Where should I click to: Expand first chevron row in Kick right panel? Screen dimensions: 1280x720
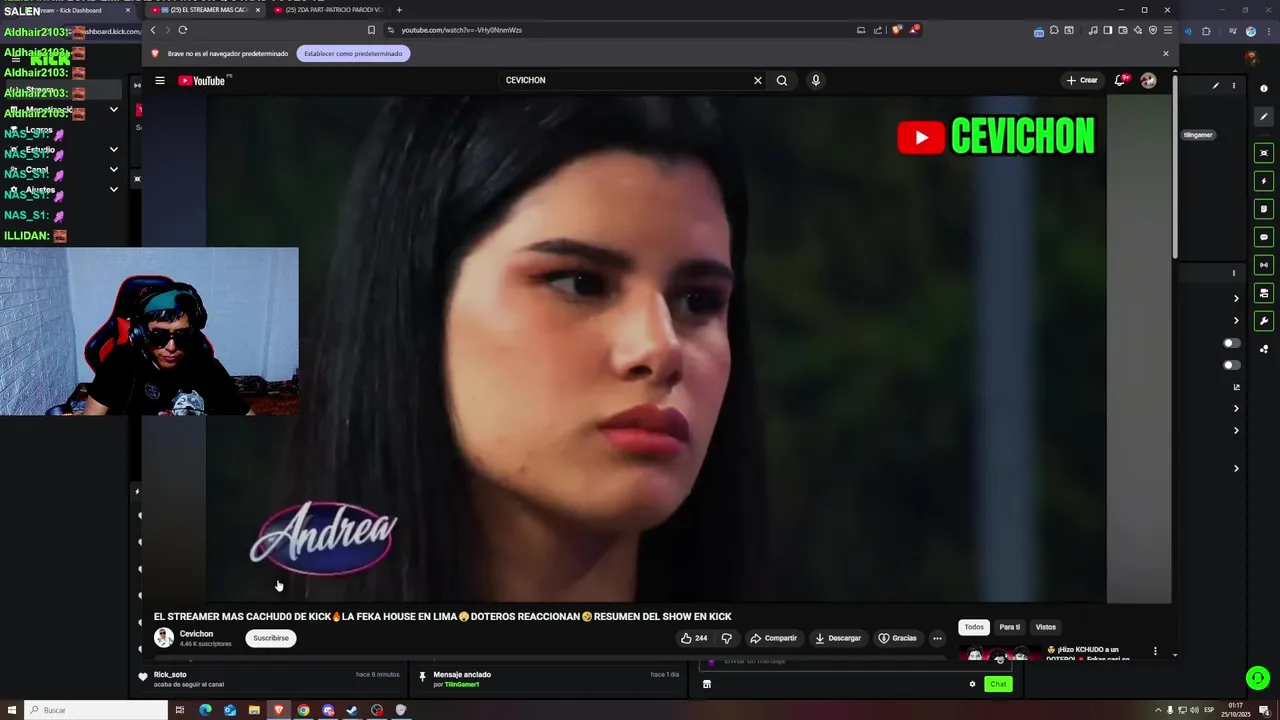(1236, 298)
